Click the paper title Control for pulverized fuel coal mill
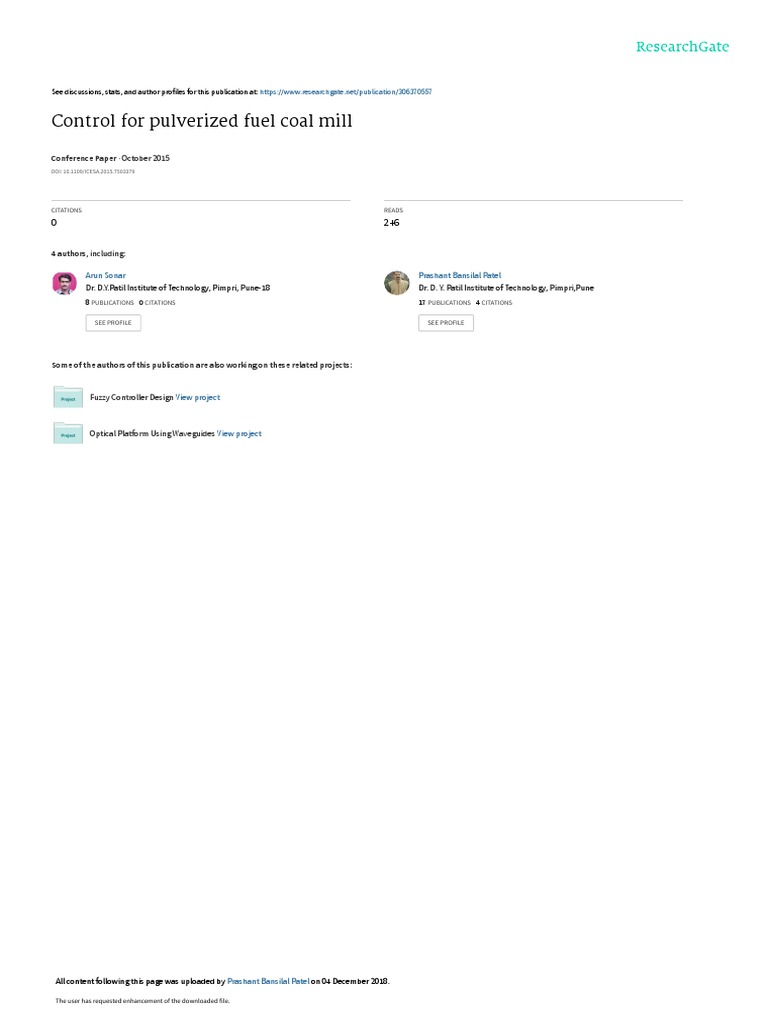Viewport: 768px width, 1024px height. [202, 121]
